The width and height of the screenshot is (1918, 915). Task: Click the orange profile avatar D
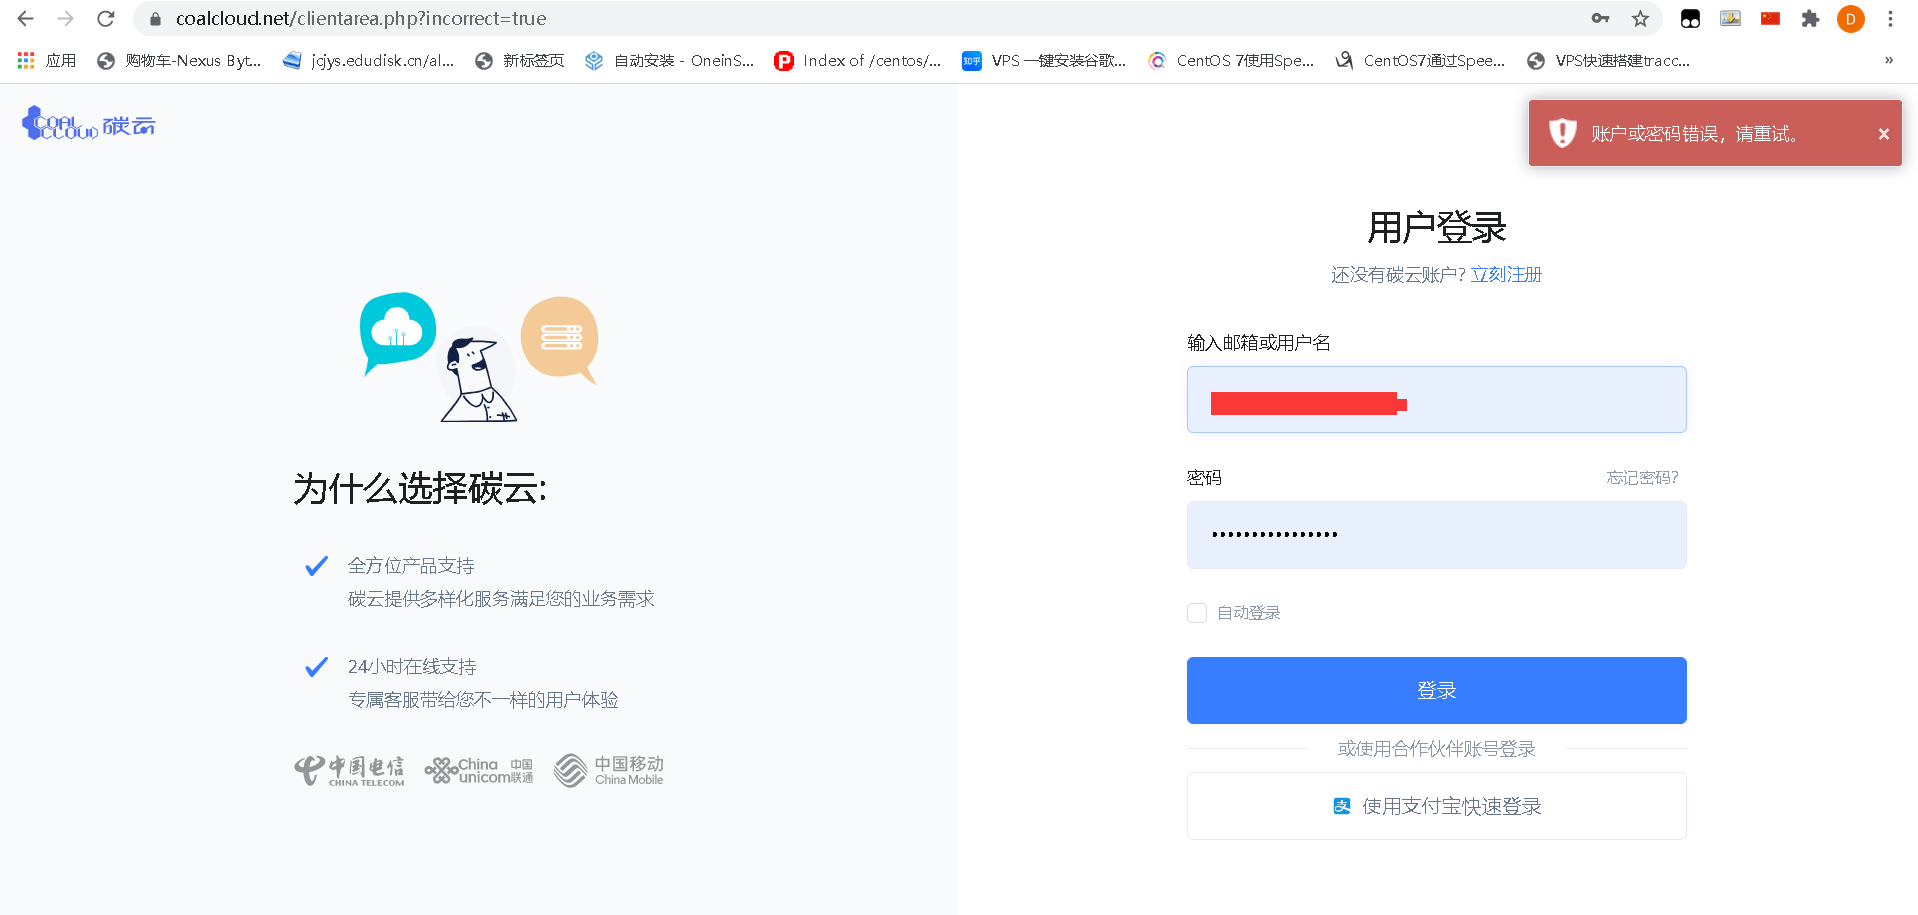pyautogui.click(x=1850, y=19)
